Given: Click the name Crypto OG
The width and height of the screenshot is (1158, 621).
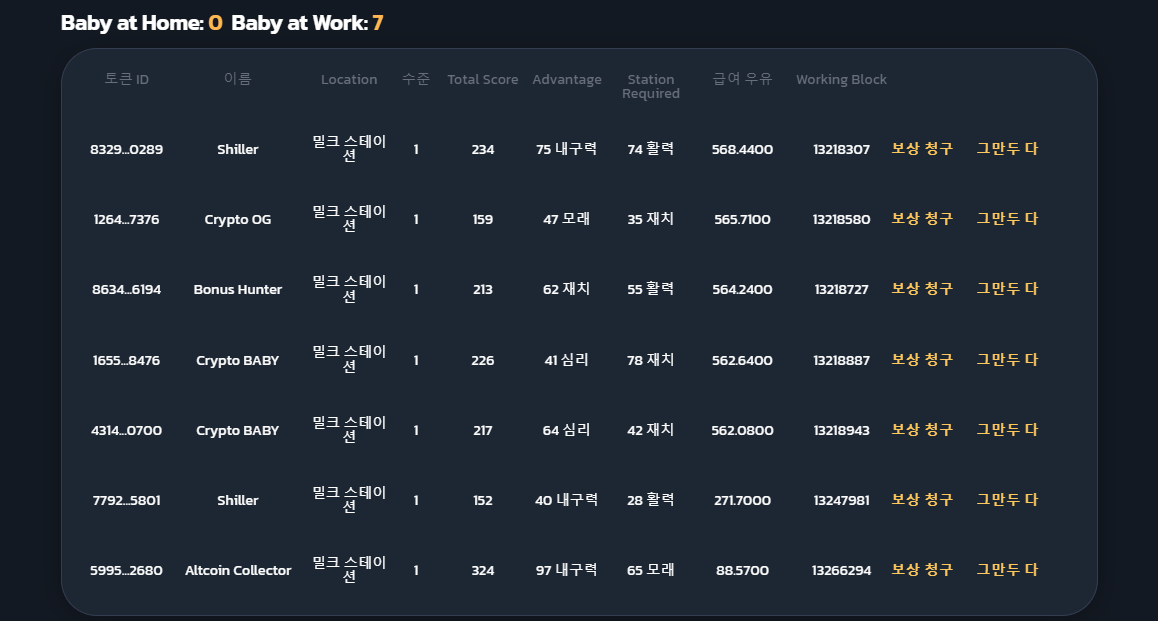Looking at the screenshot, I should click(237, 219).
